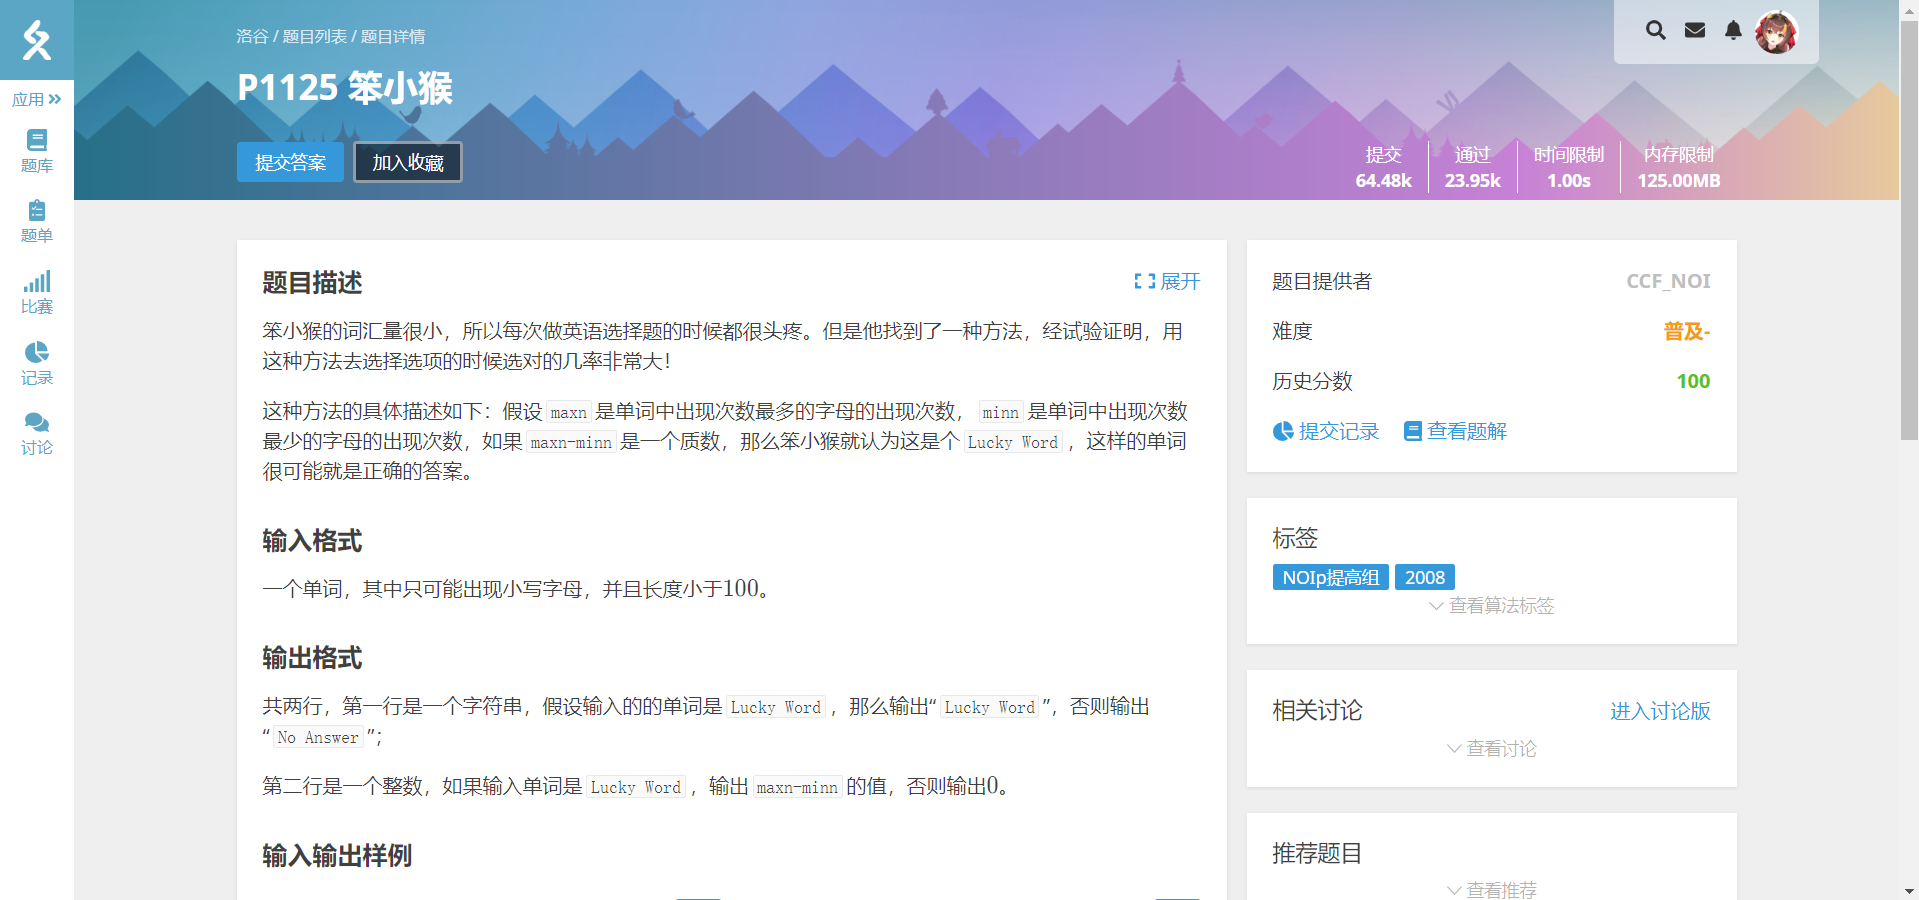
Task: Click the NOIp提高组 tag
Action: tap(1330, 577)
